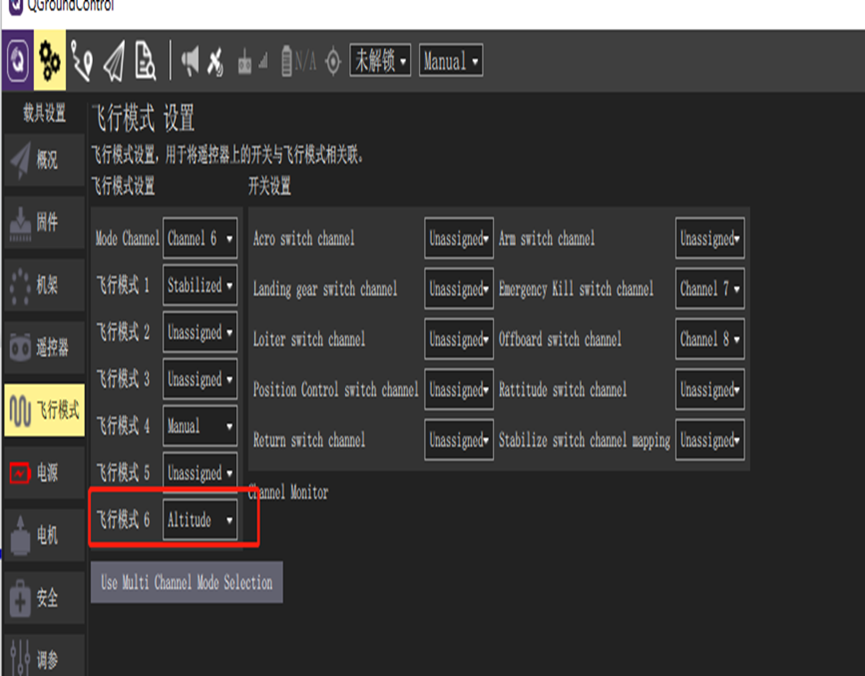Image resolution: width=865 pixels, height=676 pixels.
Task: Open the Mode Channel dropdown set to Channel 6
Action: [x=200, y=239]
